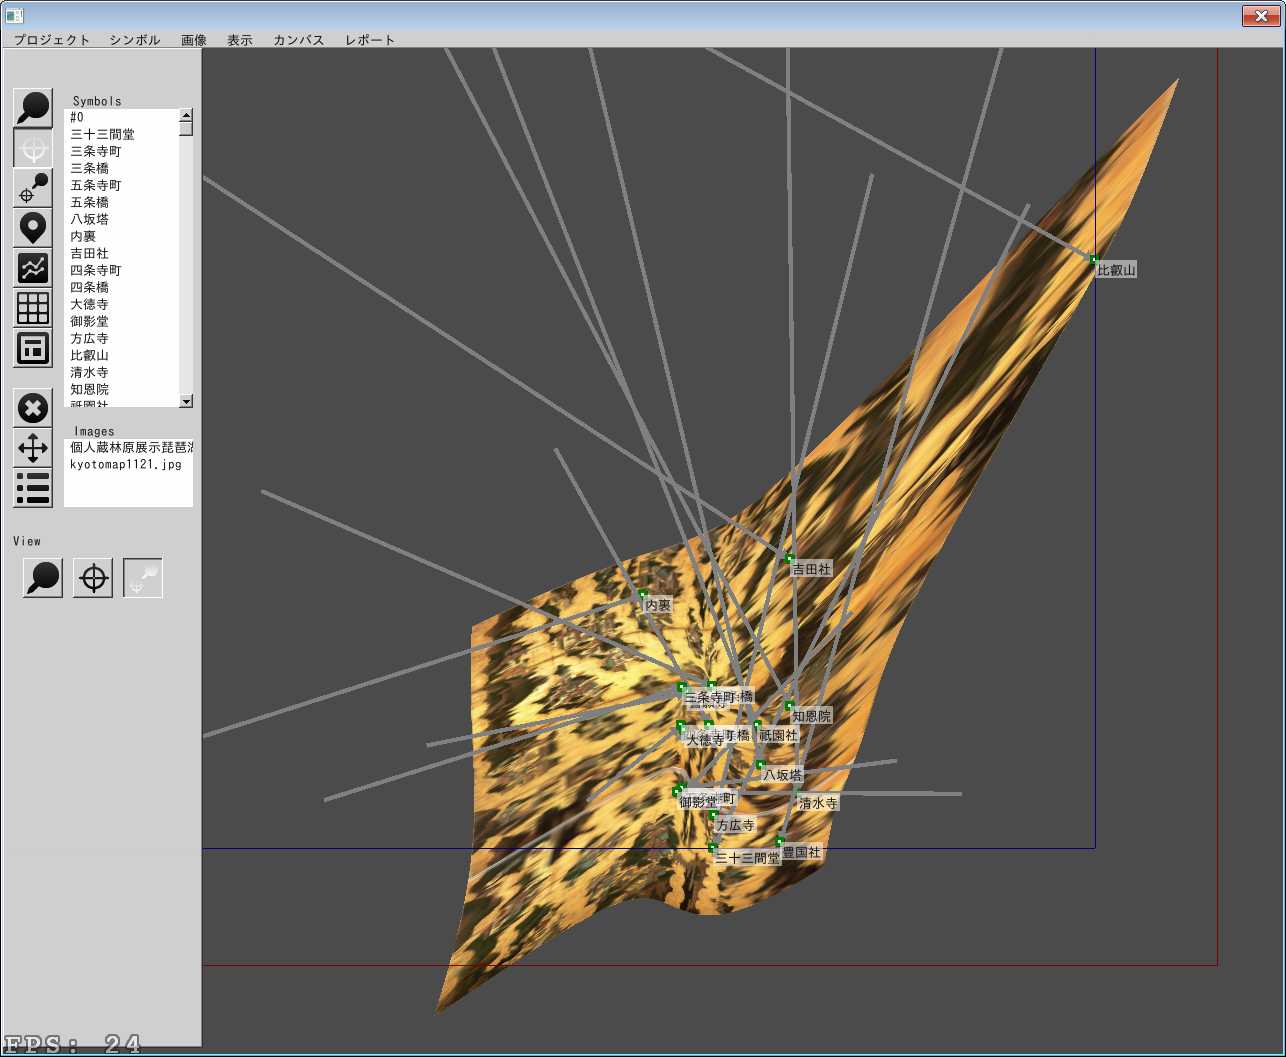Image resolution: width=1286 pixels, height=1057 pixels.
Task: Select the four-arrow move tool
Action: [33, 448]
